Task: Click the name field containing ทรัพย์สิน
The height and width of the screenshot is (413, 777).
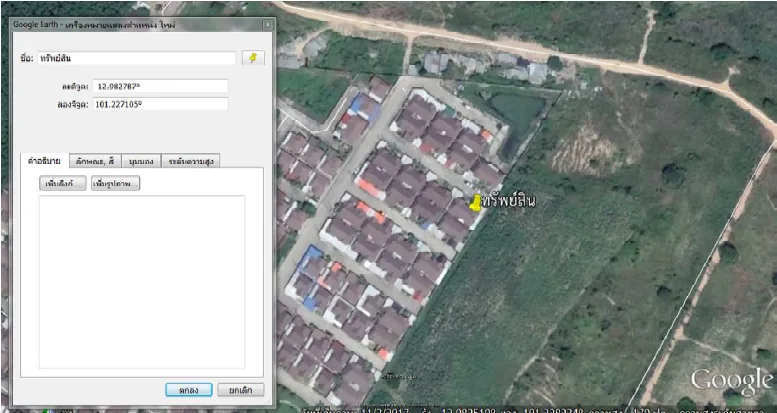Action: click(136, 58)
